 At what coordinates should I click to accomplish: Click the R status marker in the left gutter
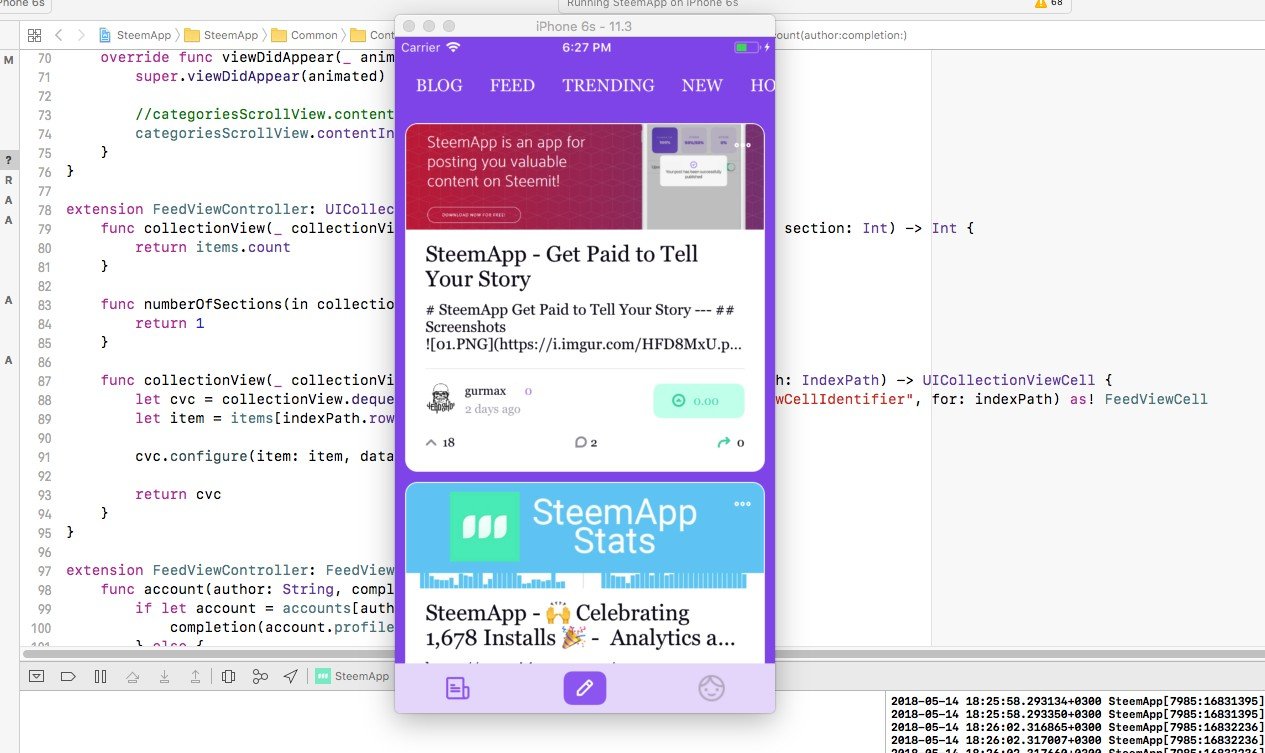click(9, 181)
